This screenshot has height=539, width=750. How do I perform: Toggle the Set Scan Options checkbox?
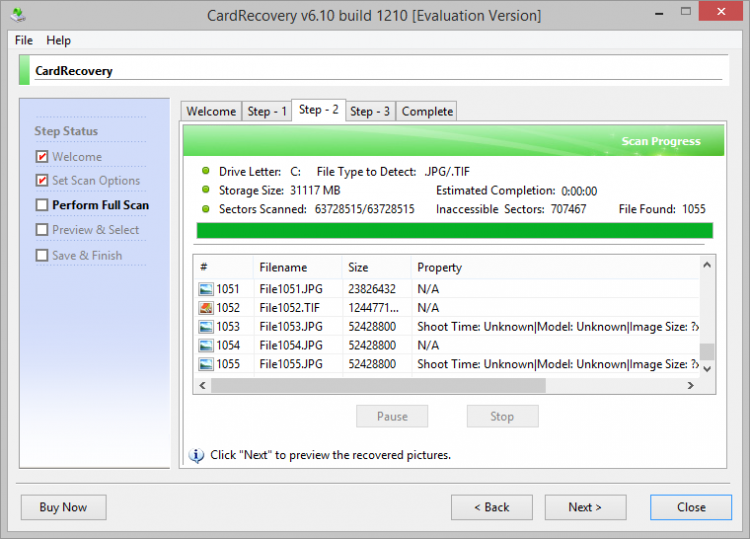(42, 180)
